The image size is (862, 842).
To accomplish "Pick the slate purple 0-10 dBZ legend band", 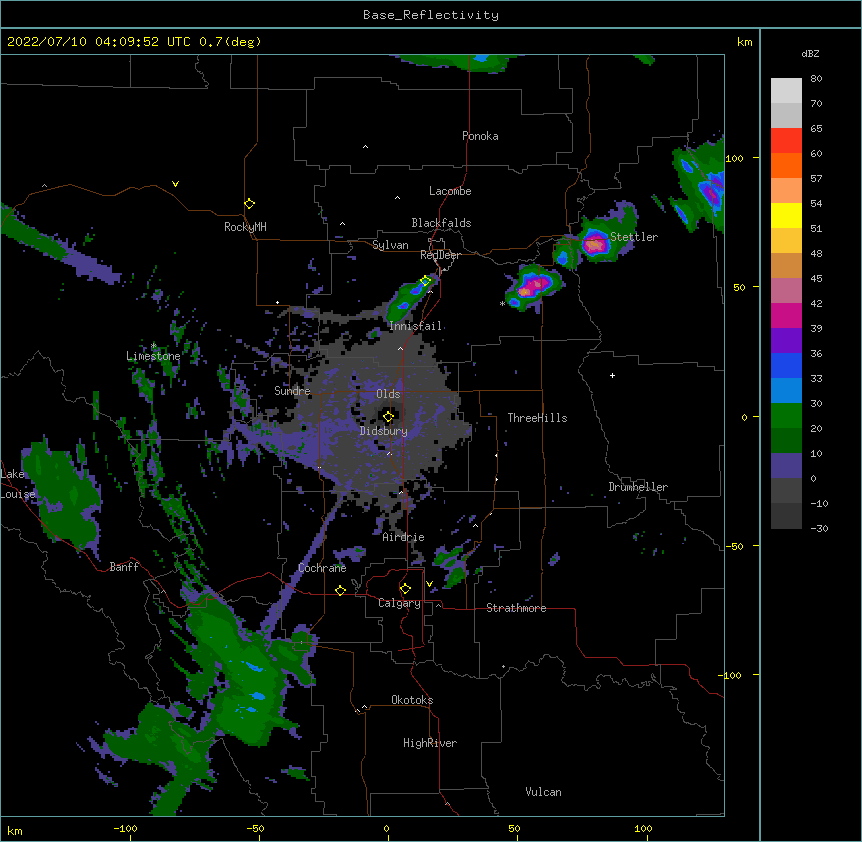I will 786,466.
